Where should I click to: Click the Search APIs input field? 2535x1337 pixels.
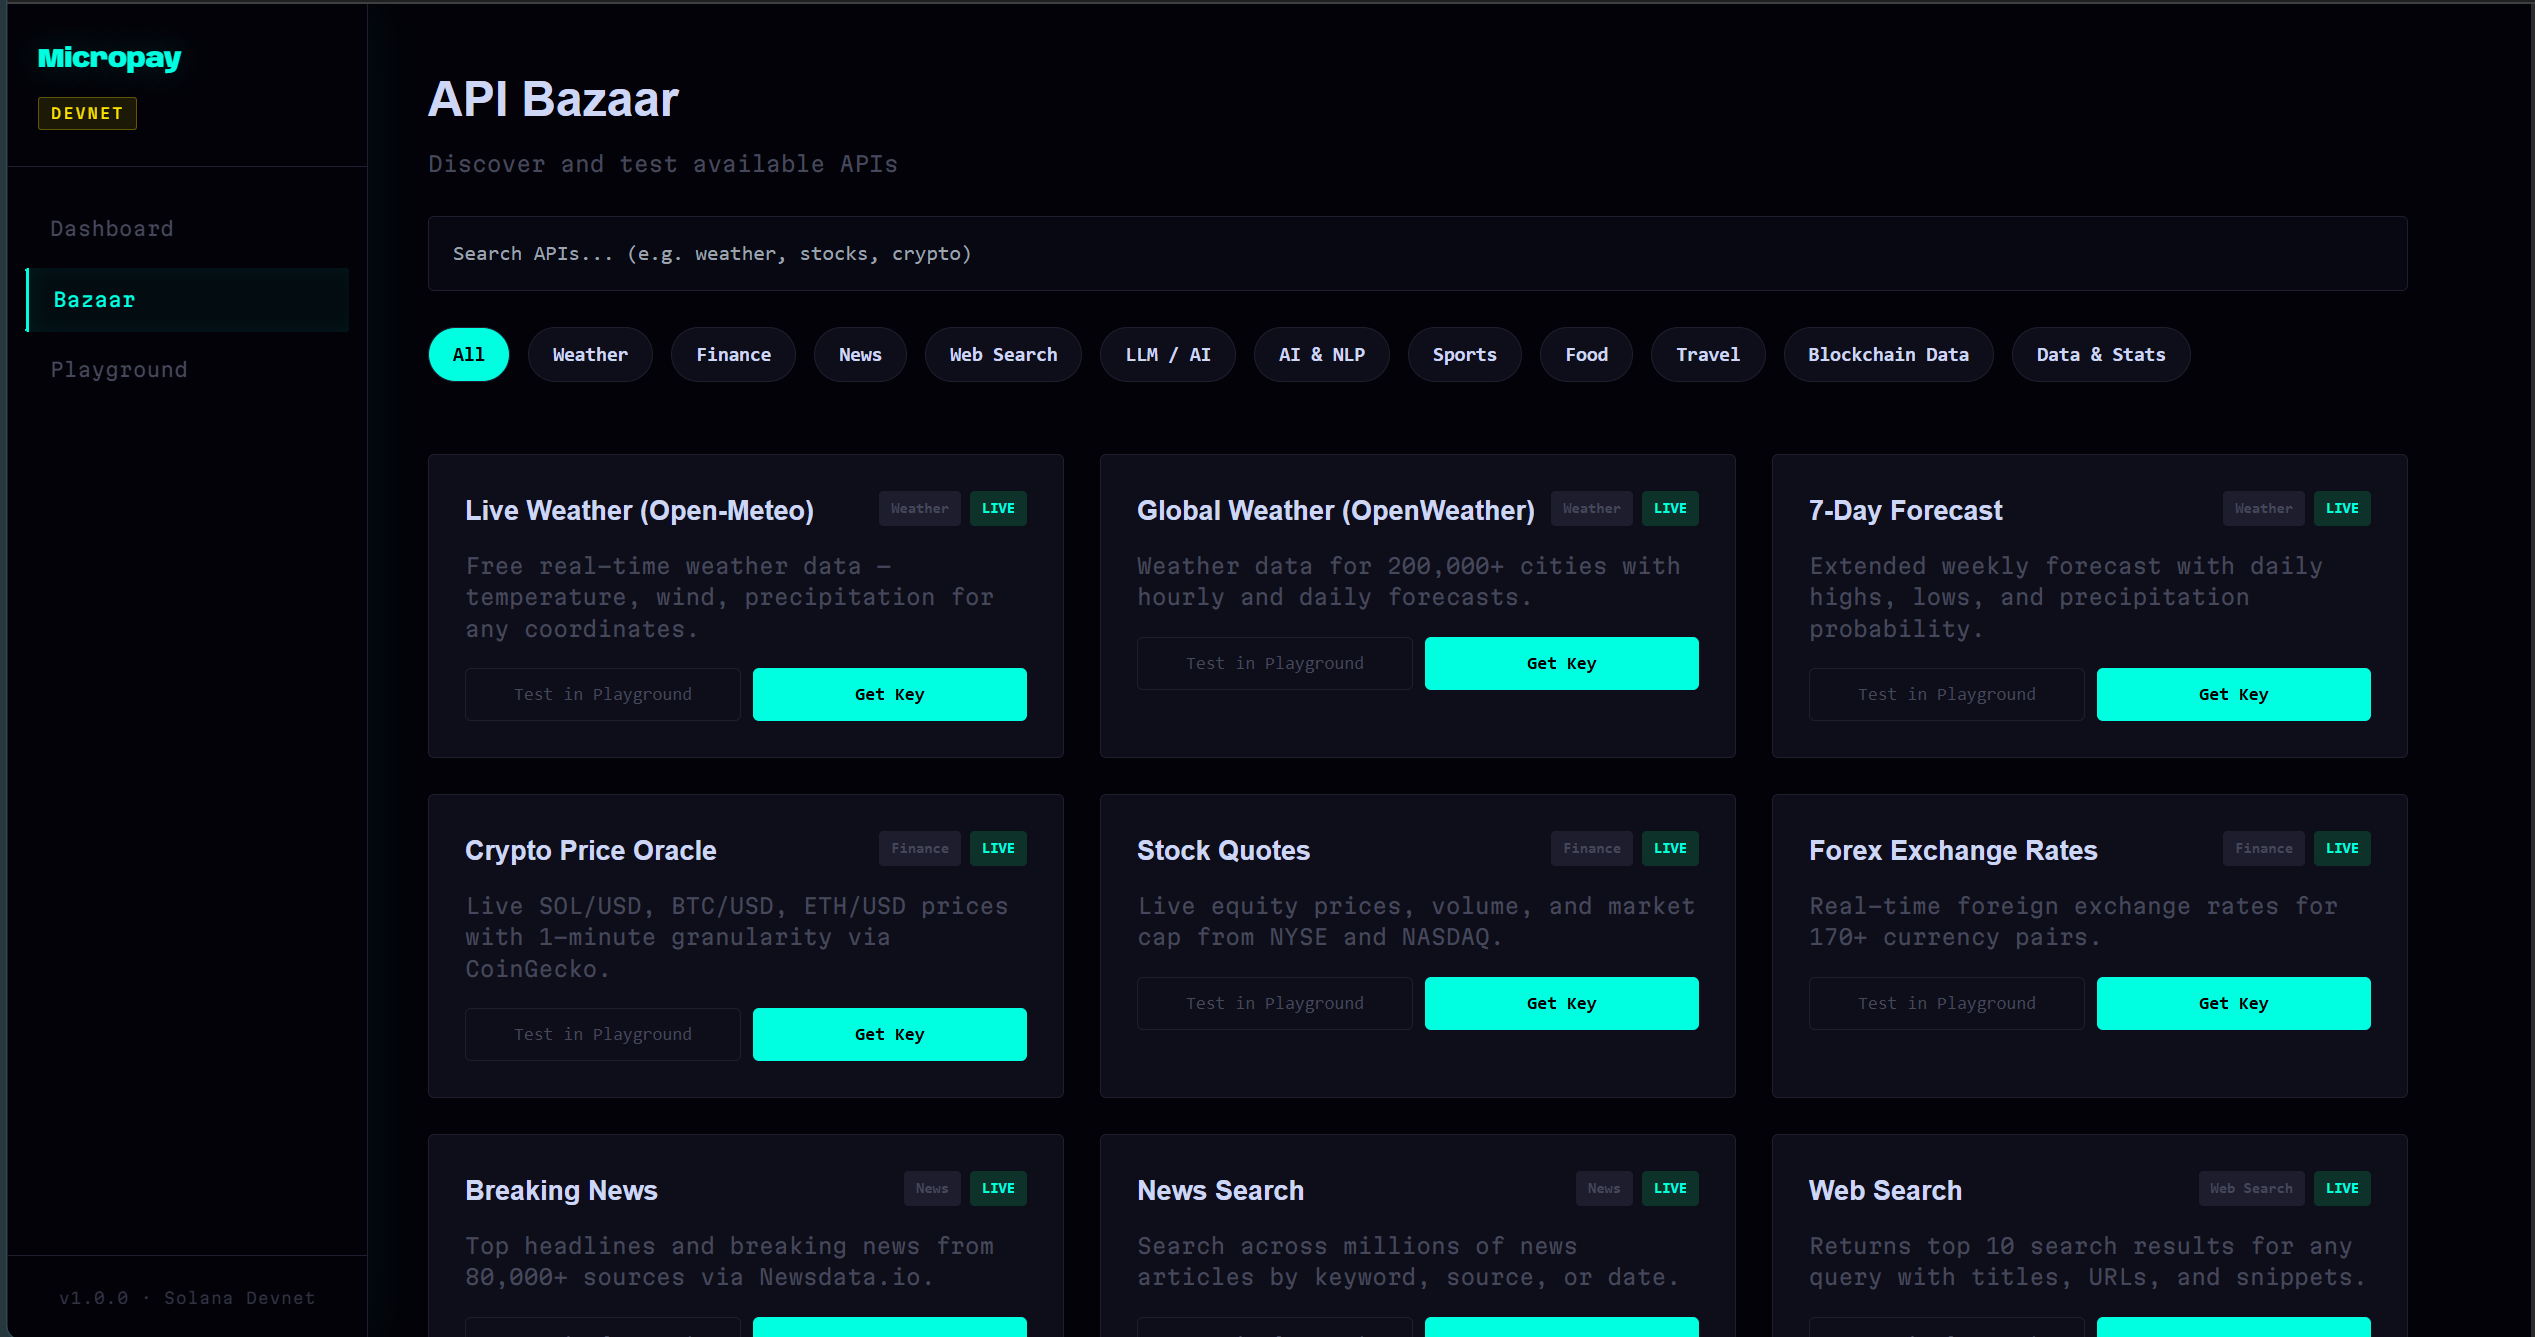click(x=1416, y=254)
